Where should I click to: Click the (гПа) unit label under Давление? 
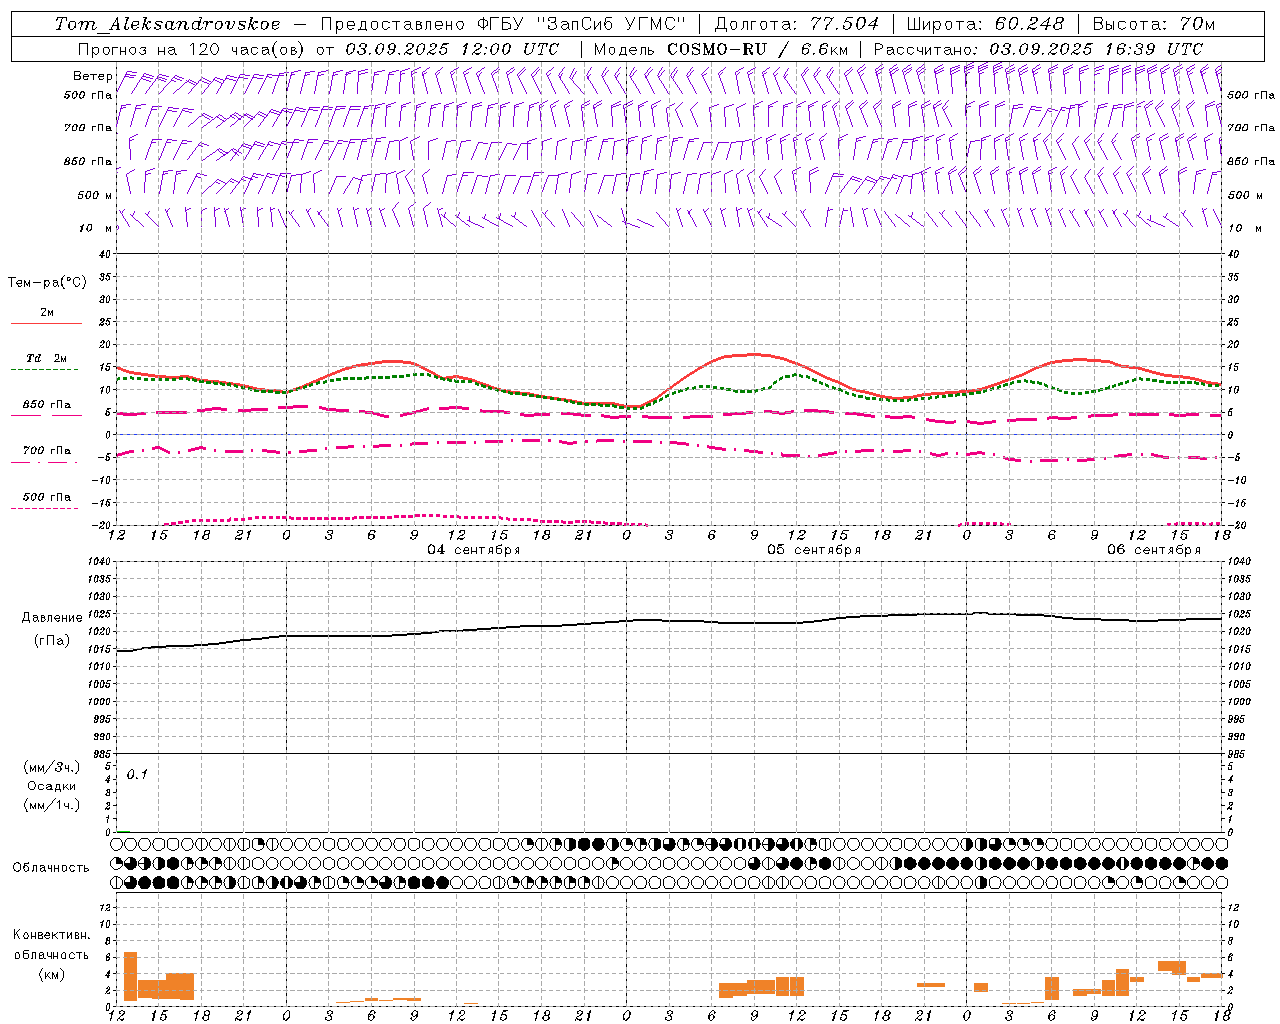pos(52,640)
